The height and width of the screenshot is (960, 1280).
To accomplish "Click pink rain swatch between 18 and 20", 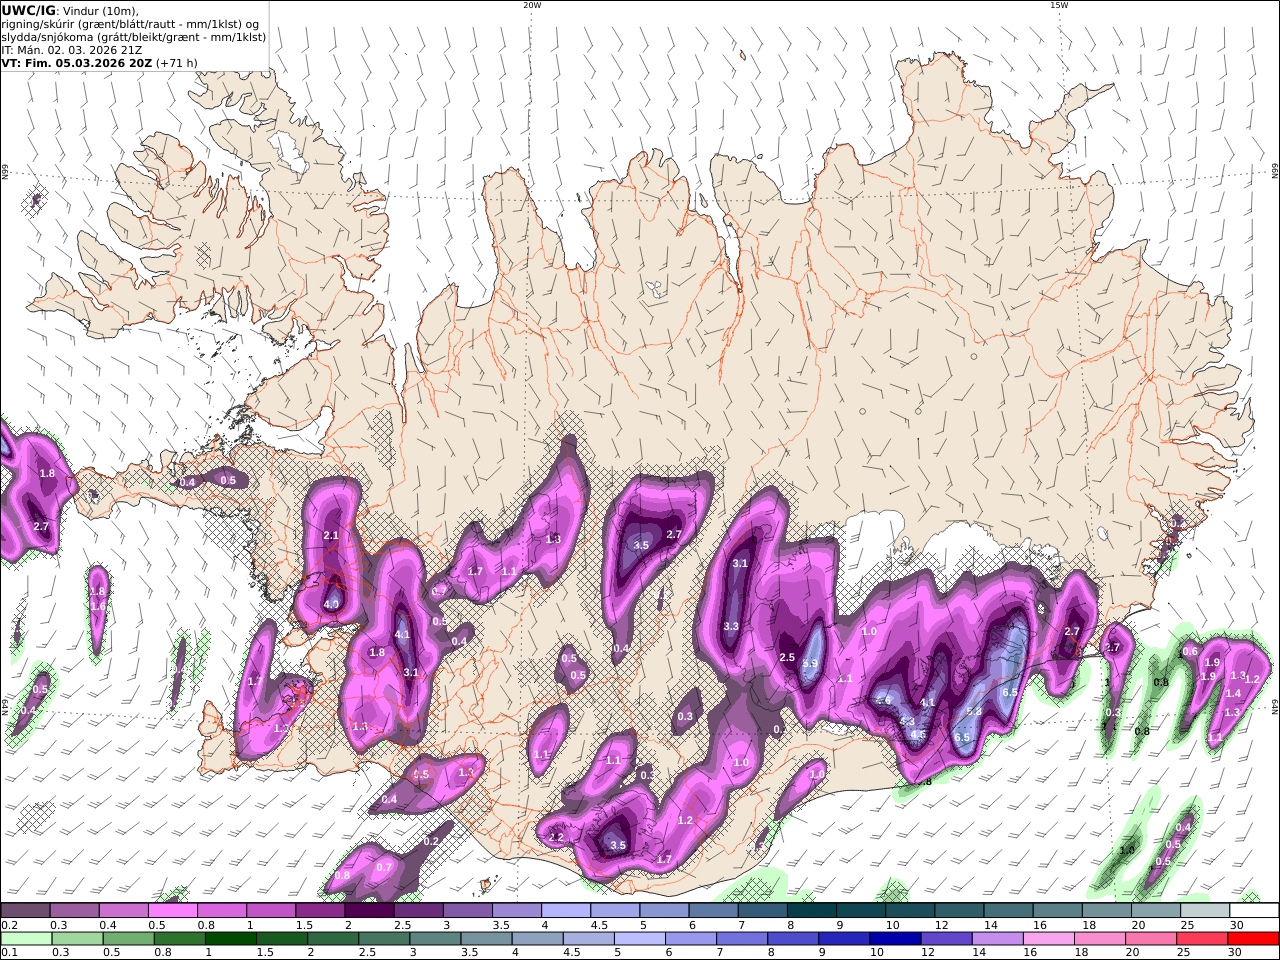I will click(x=1099, y=938).
